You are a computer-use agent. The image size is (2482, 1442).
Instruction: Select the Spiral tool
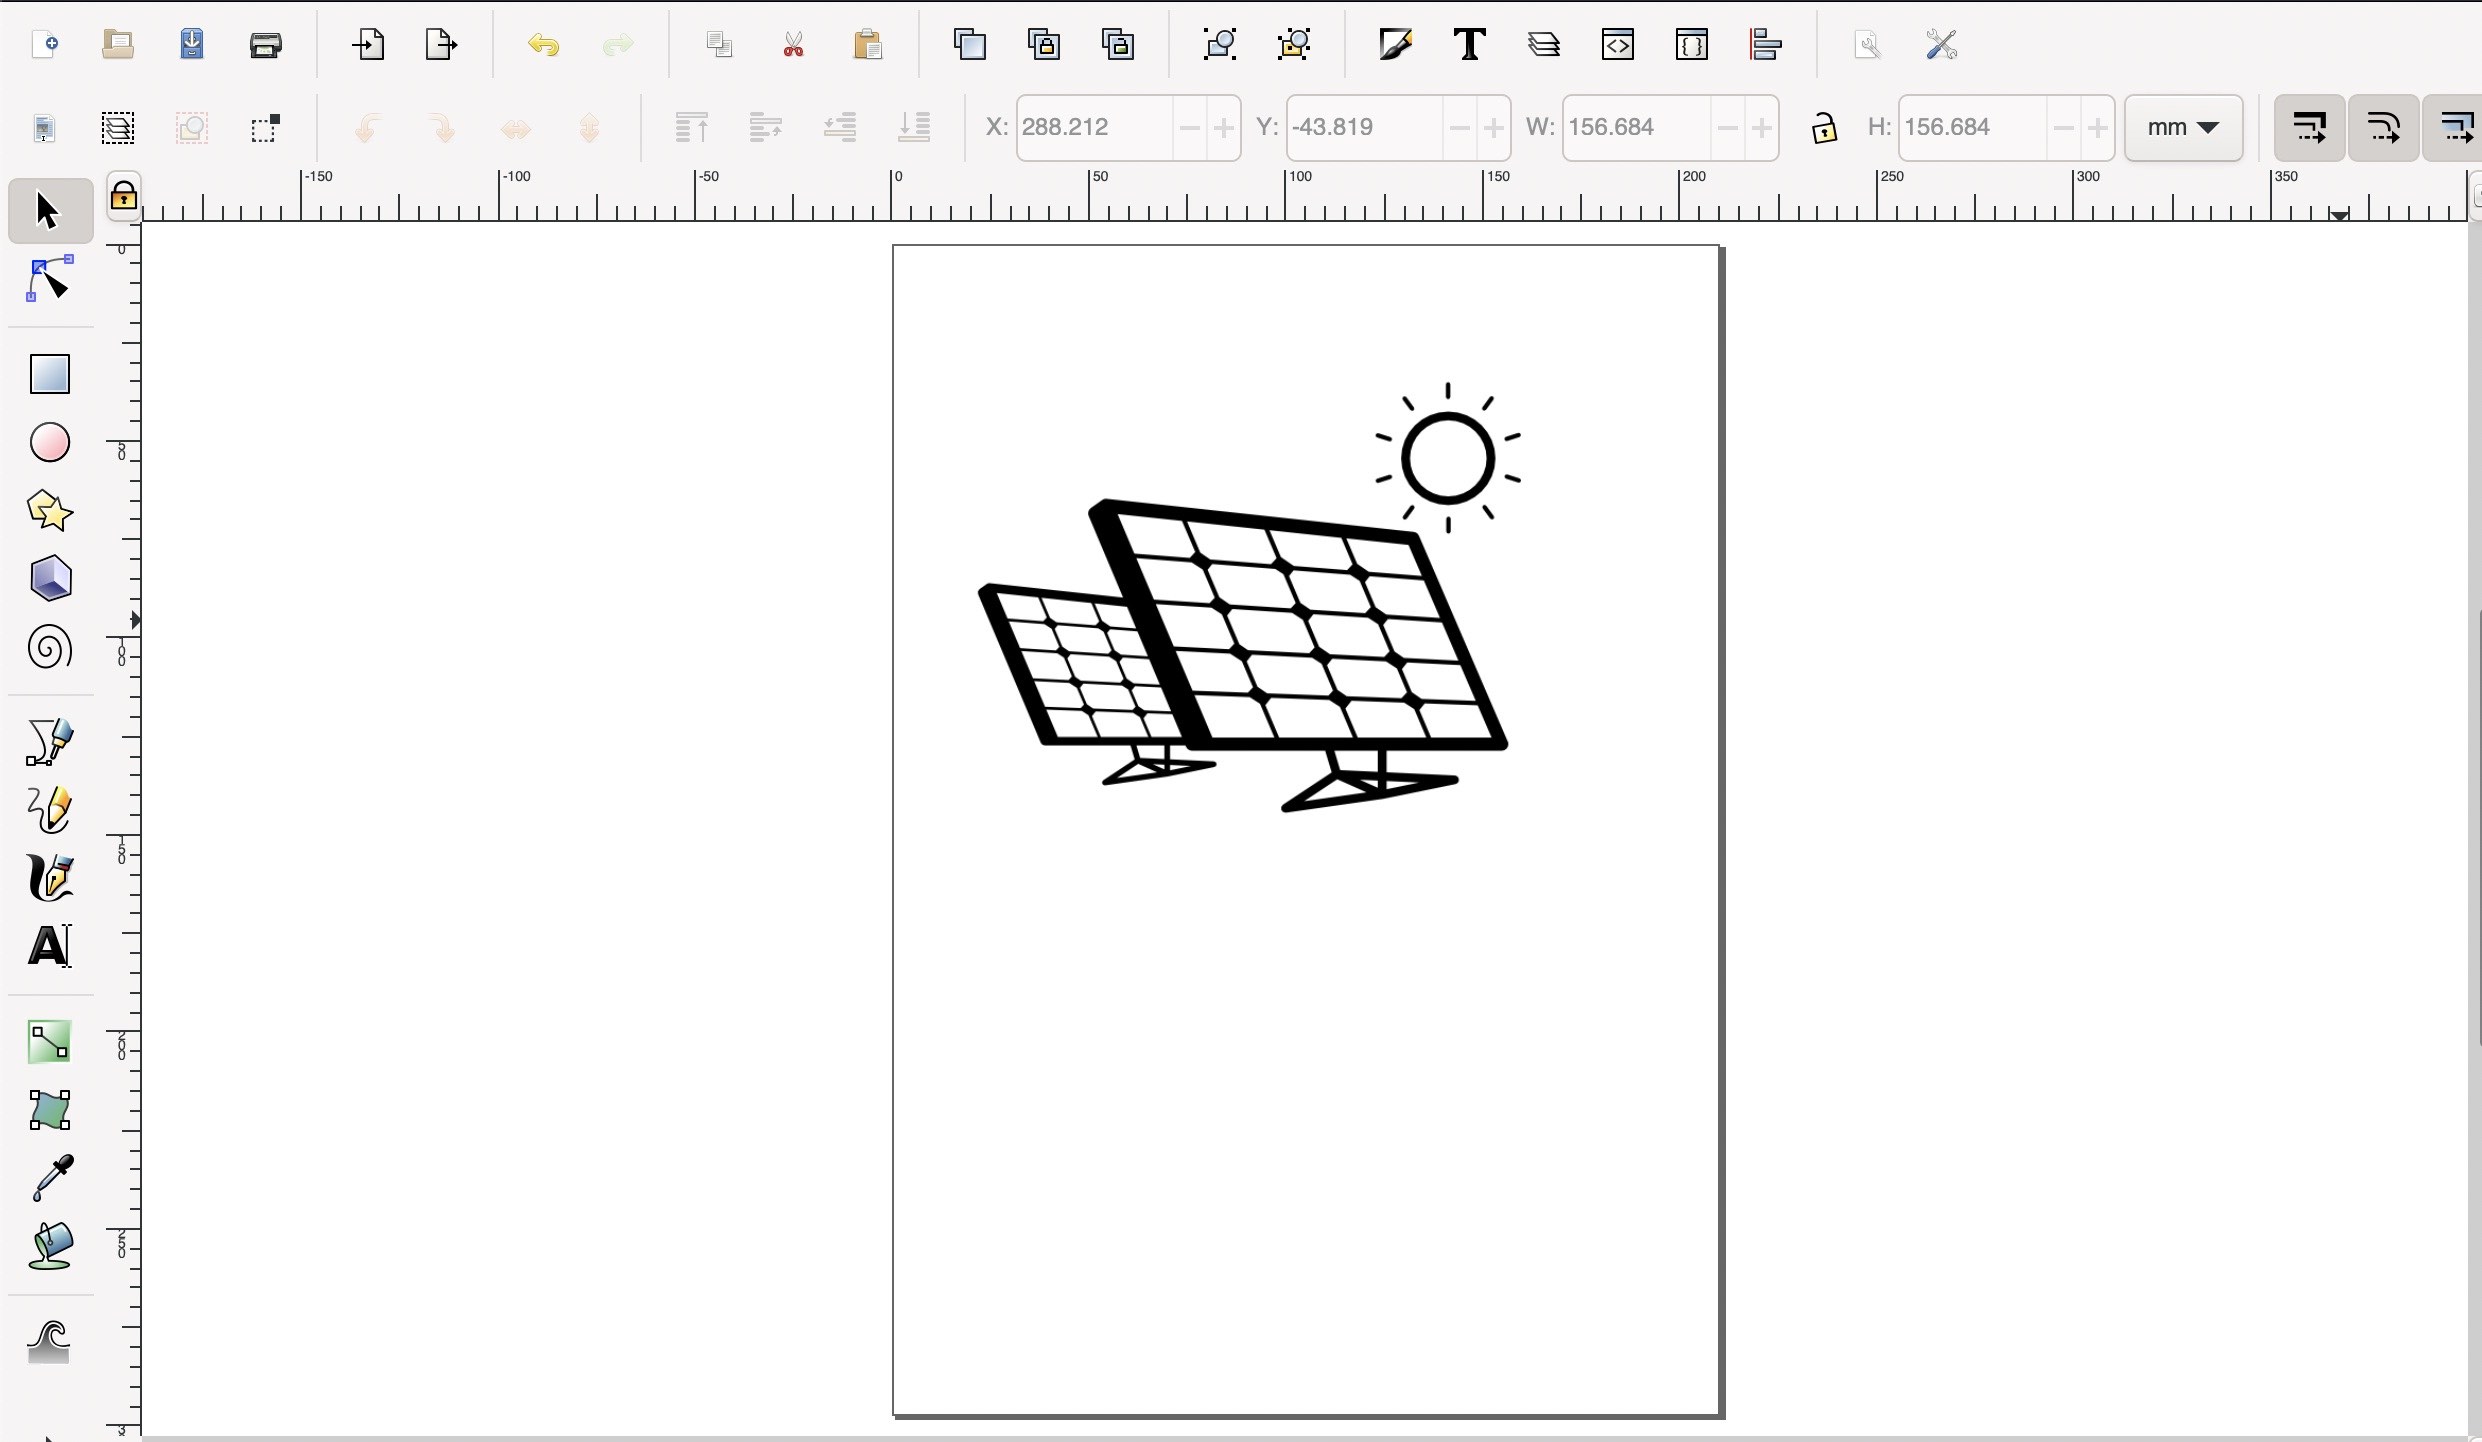[49, 647]
